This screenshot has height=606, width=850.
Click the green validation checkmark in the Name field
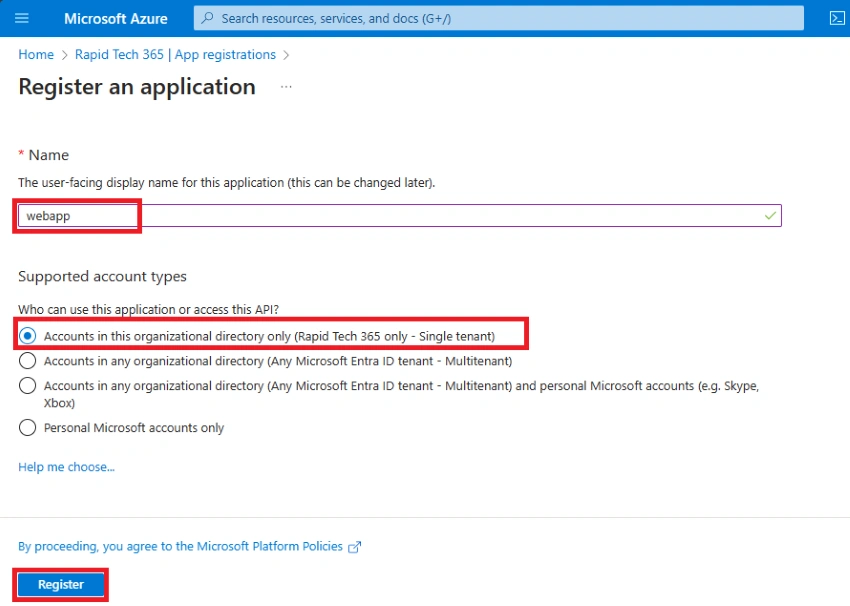tap(770, 216)
